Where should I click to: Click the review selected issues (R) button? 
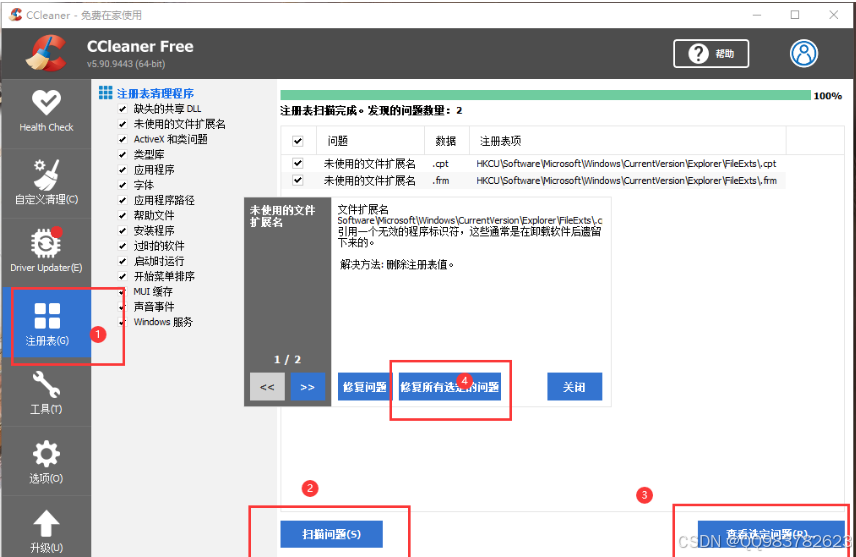click(x=771, y=534)
